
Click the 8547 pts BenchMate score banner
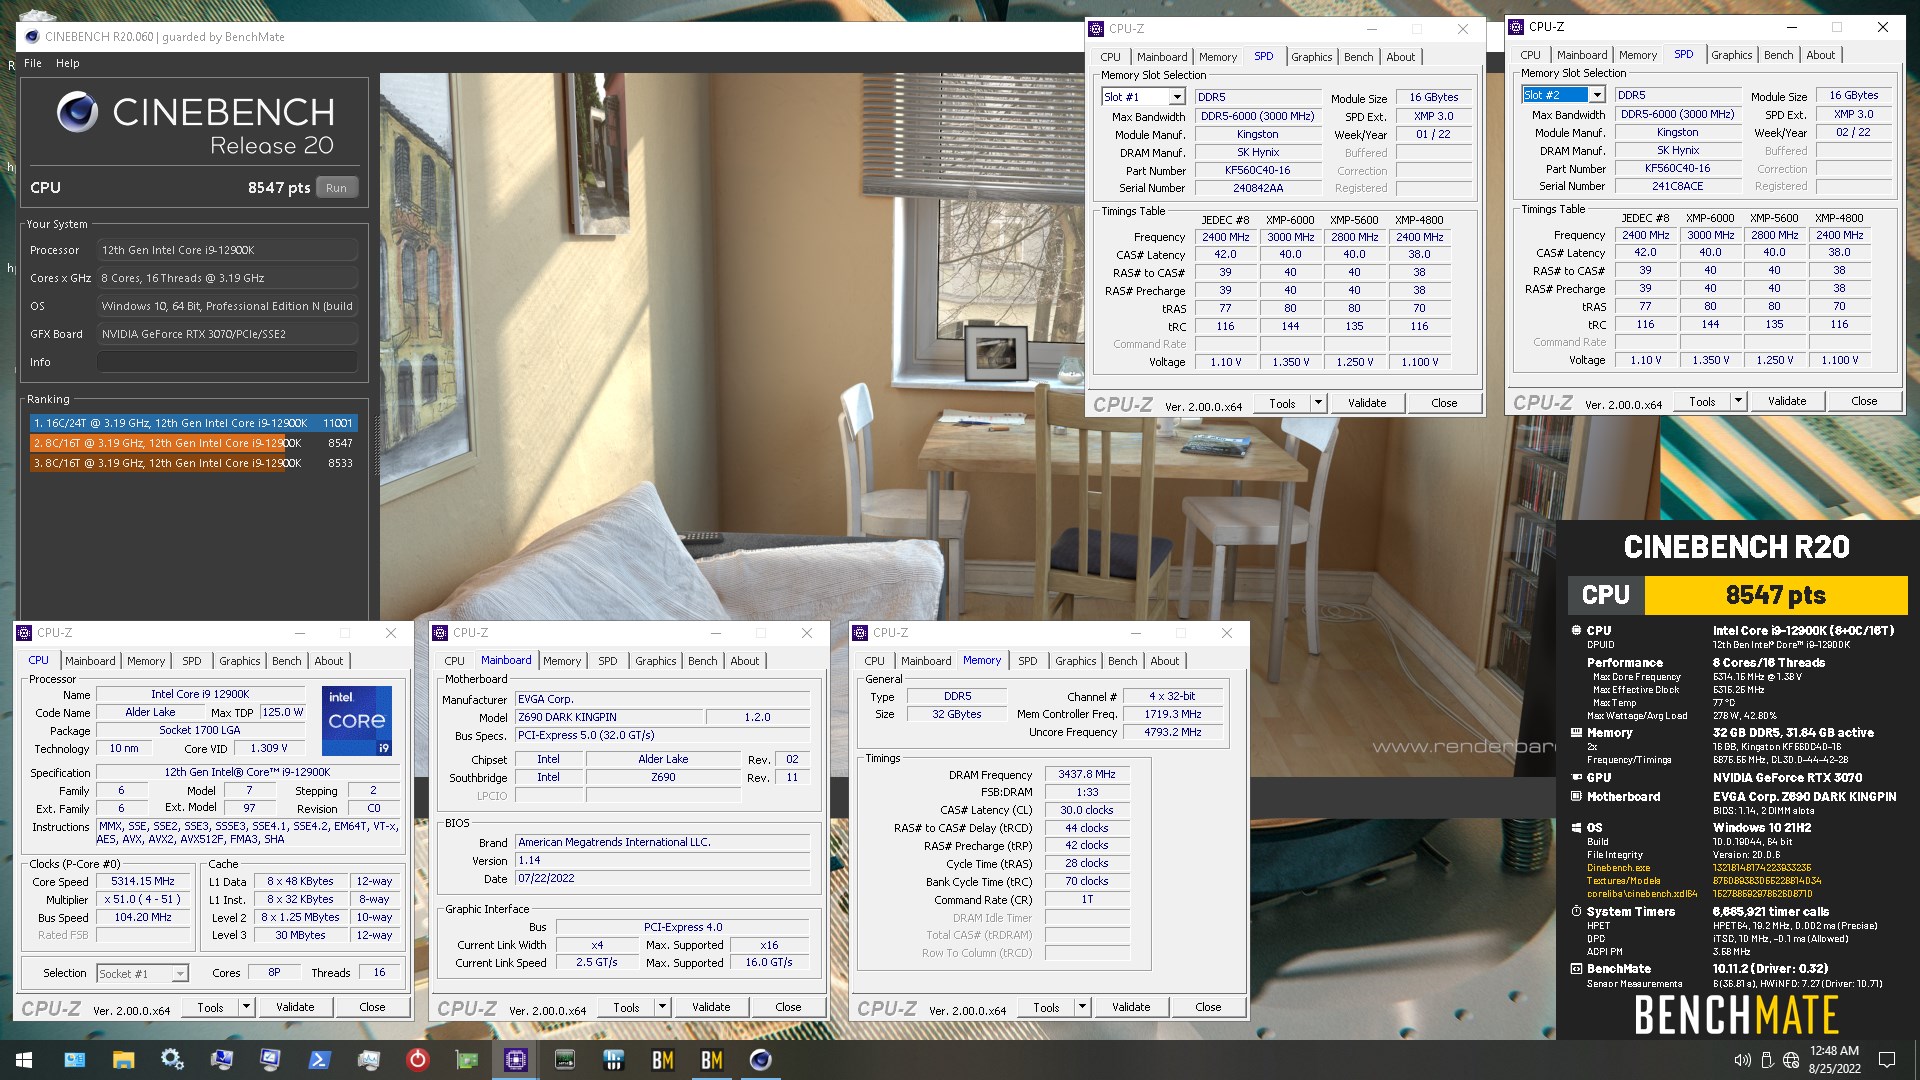(x=1775, y=596)
